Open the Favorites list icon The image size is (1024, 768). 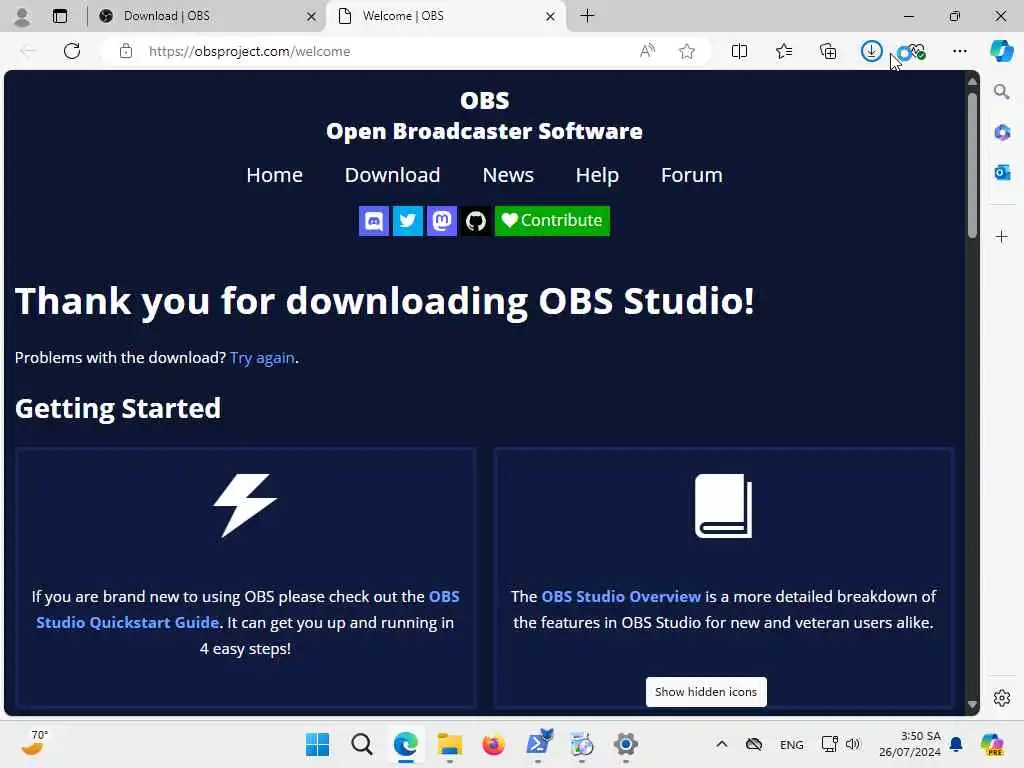pyautogui.click(x=784, y=51)
